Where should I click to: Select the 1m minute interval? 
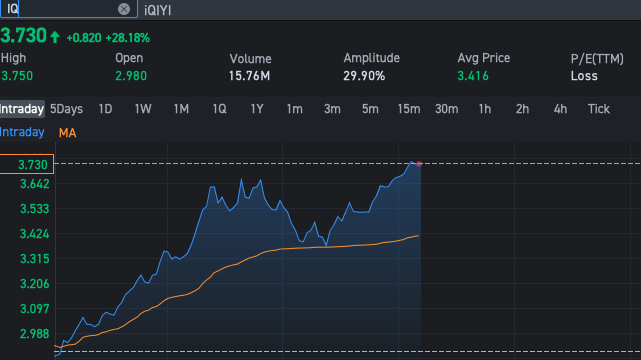tap(294, 109)
